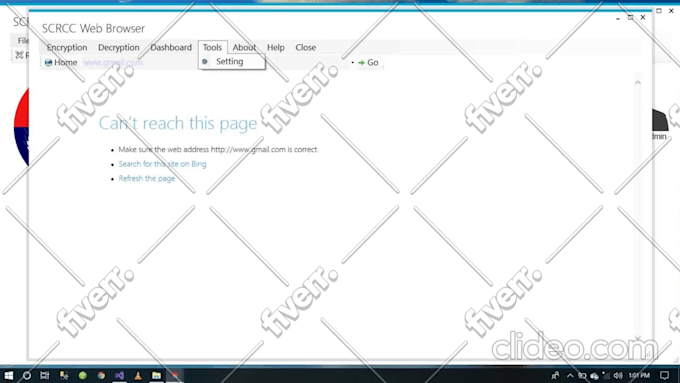Click the Home toolbar button
Image resolution: width=680 pixels, height=383 pixels.
point(61,62)
